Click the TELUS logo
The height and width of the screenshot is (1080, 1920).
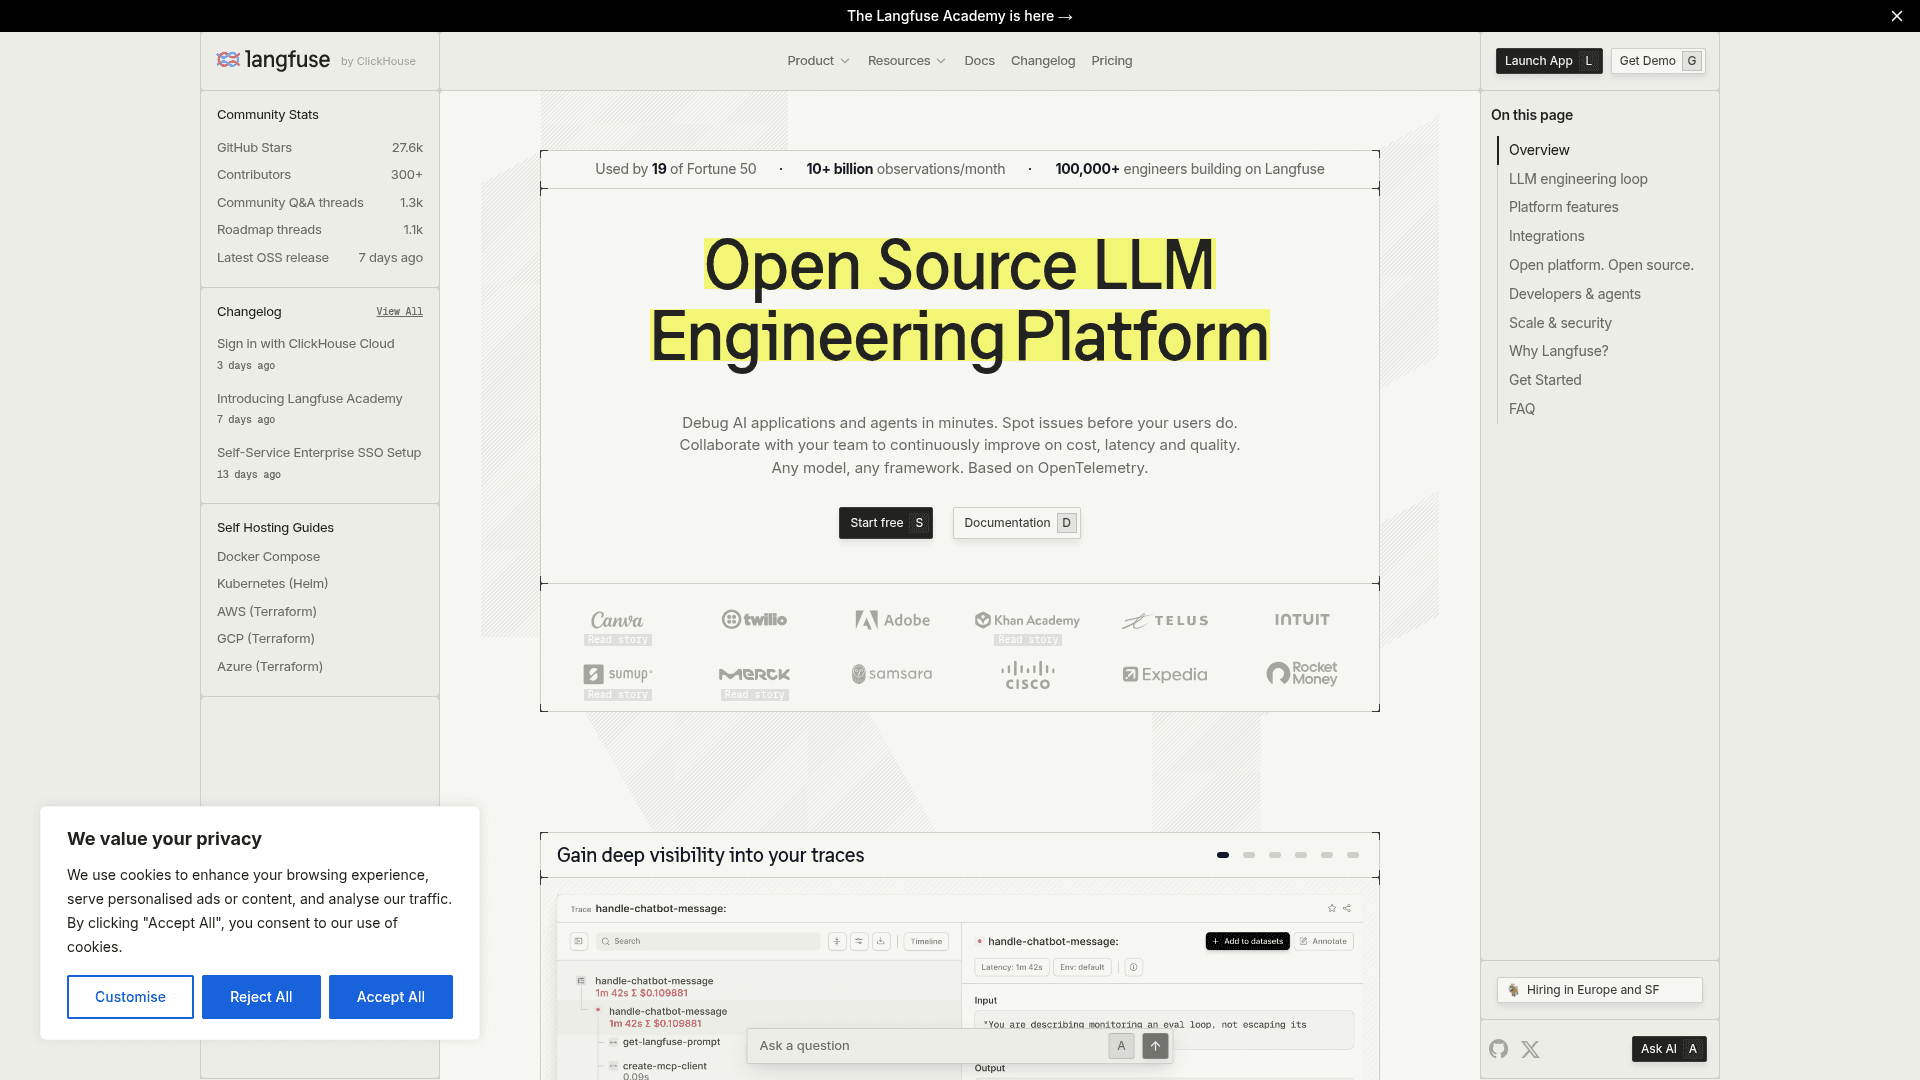(x=1165, y=621)
